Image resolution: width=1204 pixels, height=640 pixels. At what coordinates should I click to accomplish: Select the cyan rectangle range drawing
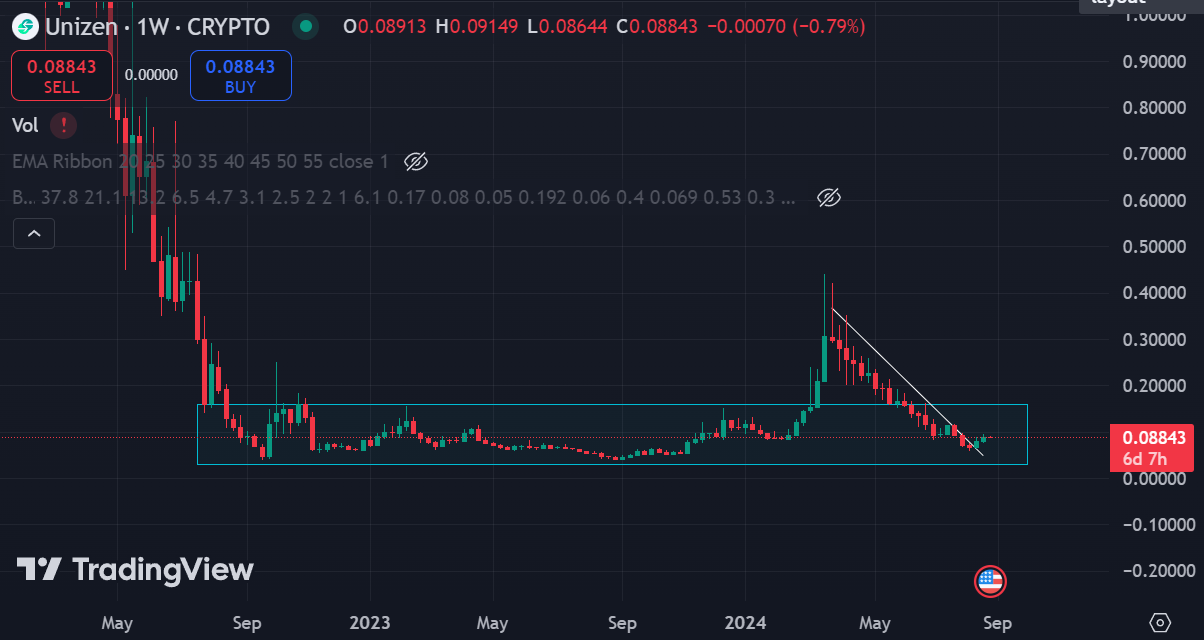pos(612,434)
